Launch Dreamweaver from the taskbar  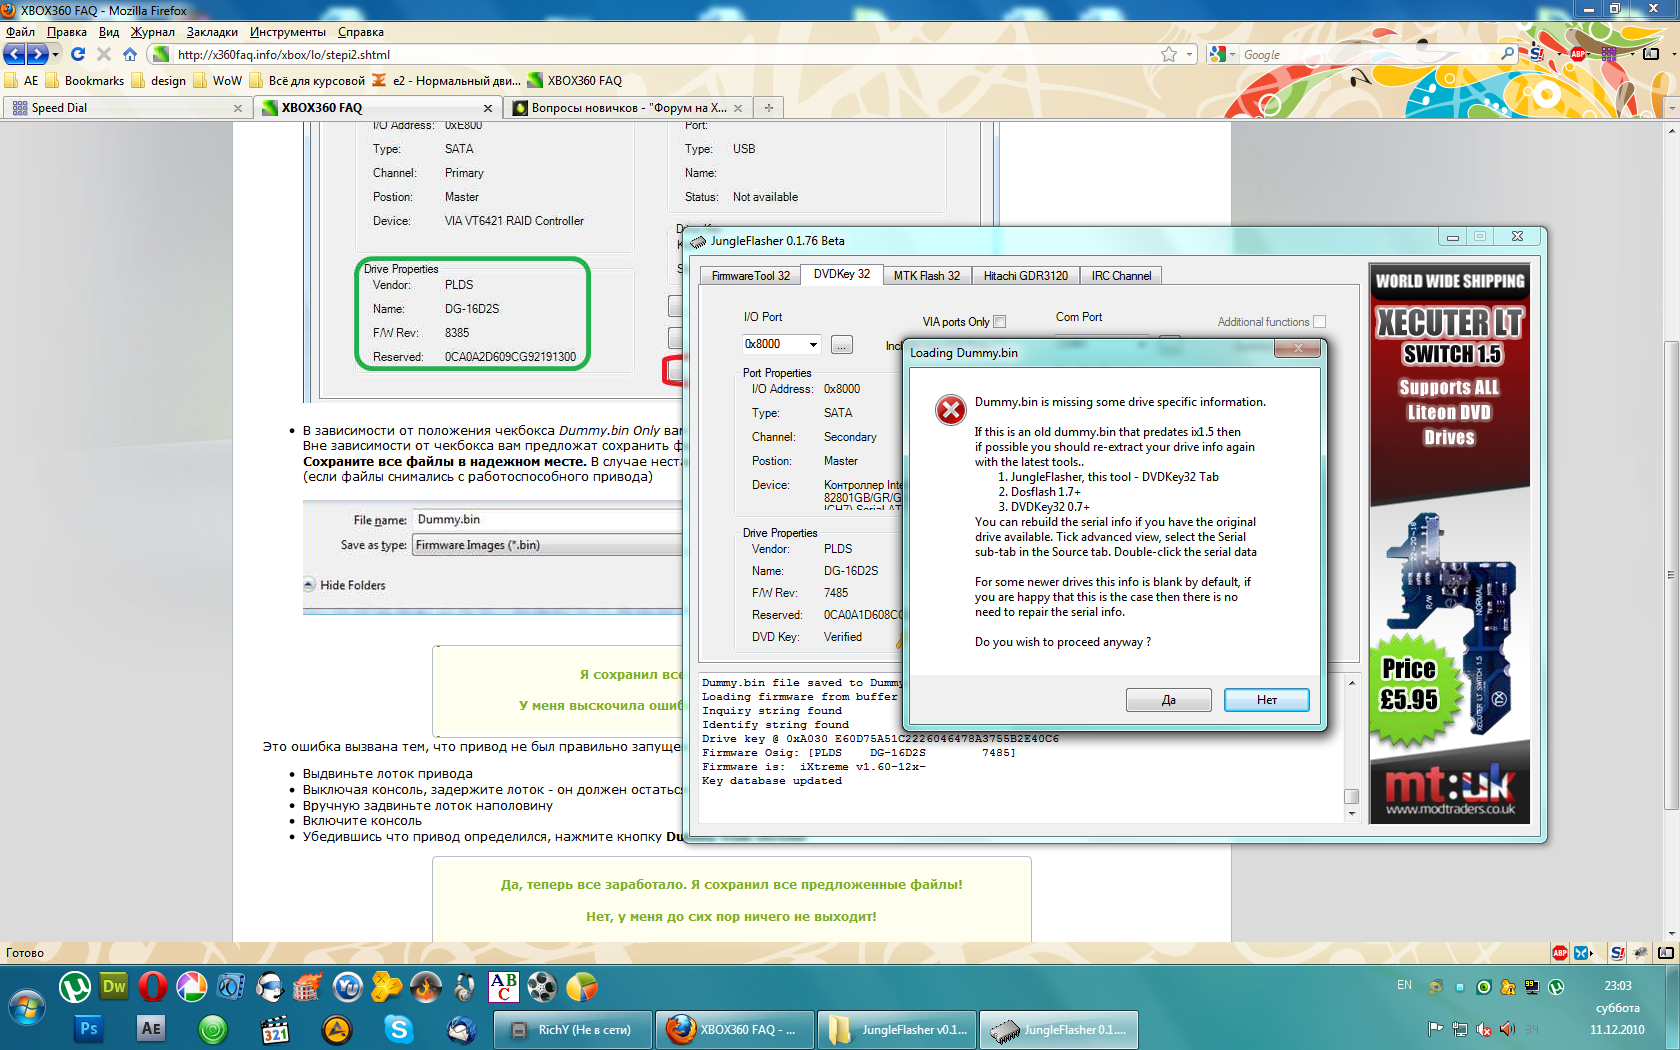coord(114,987)
